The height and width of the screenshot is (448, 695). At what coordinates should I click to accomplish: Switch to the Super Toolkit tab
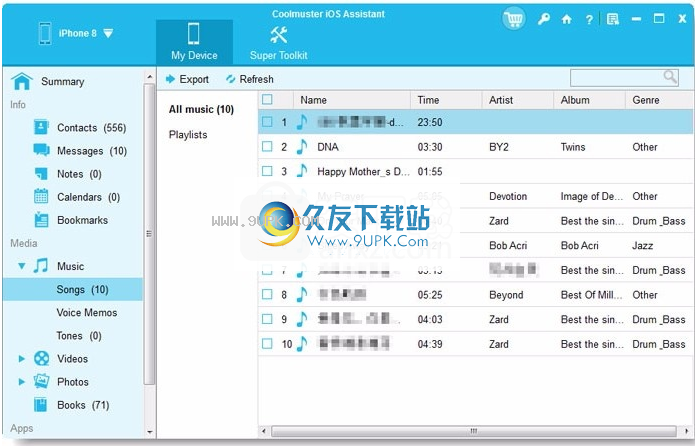point(278,42)
